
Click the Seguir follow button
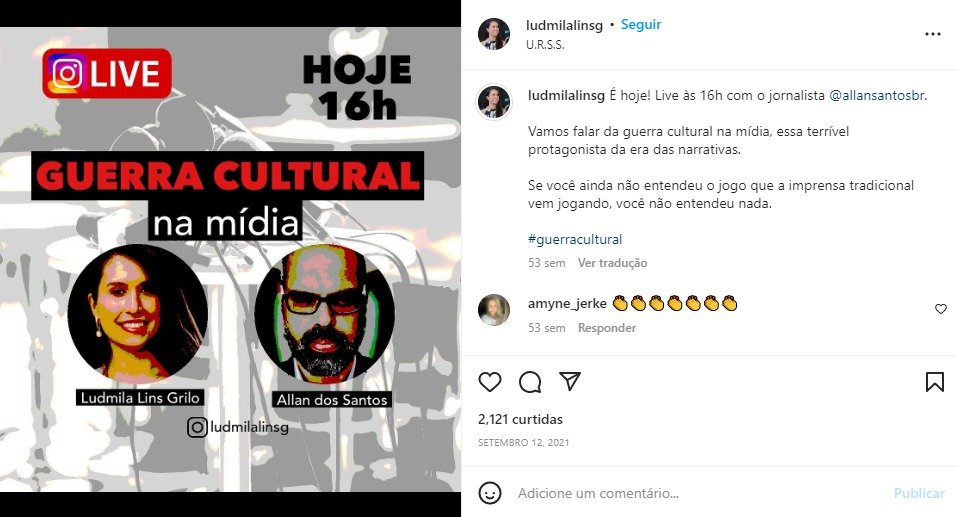click(641, 24)
